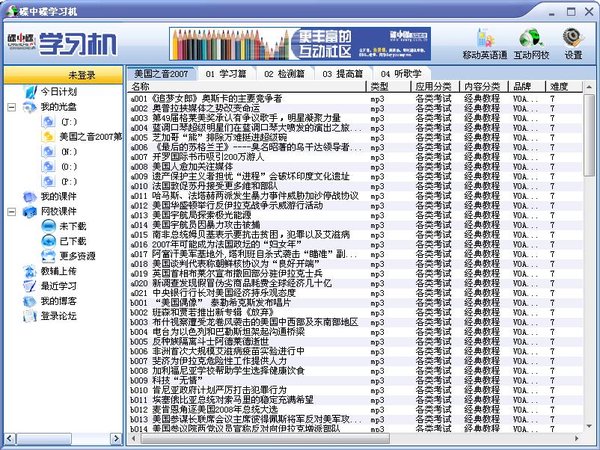This screenshot has width=600, height=450.
Task: Collapse the 我的光盘 tree node
Action: click(x=12, y=107)
